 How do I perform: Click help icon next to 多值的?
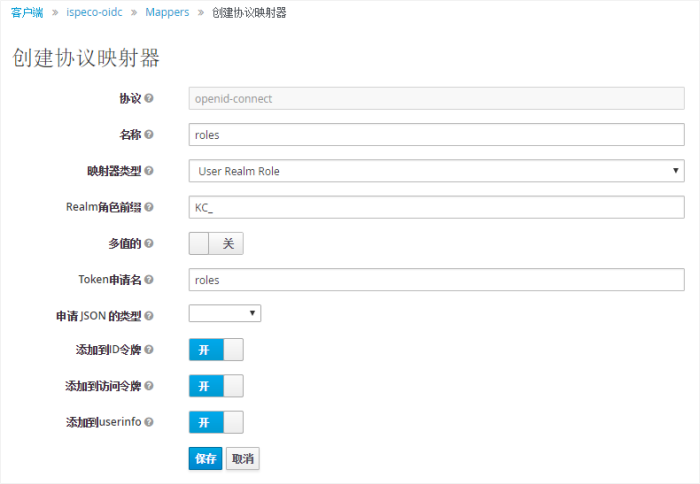point(149,243)
